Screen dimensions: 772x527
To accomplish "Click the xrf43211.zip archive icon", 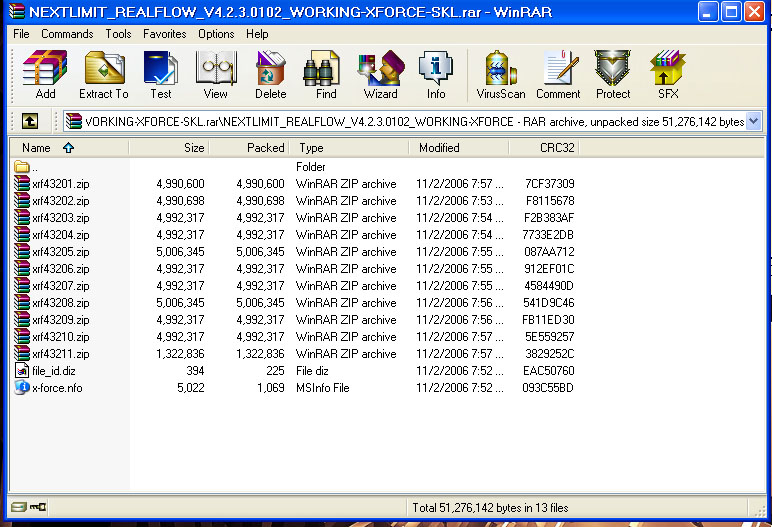I will (22, 354).
